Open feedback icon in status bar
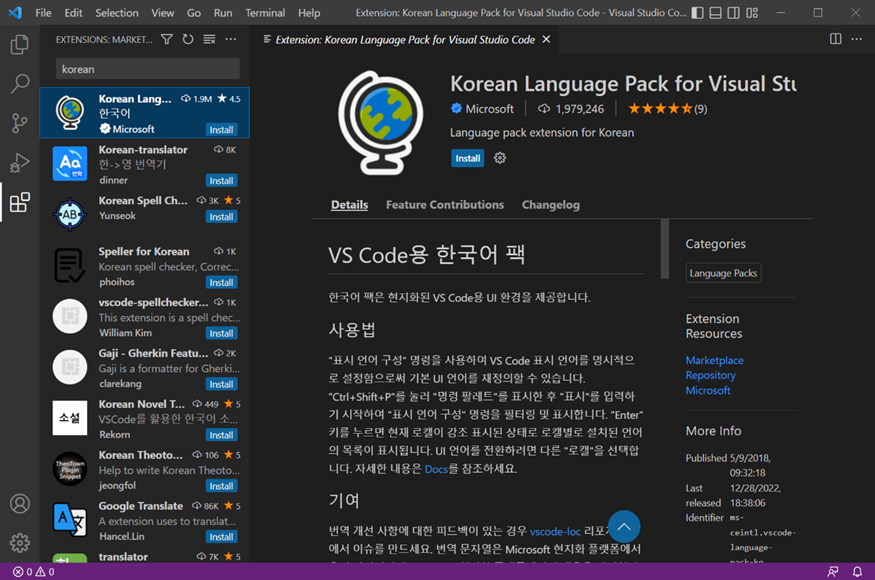Image resolution: width=875 pixels, height=580 pixels. (833, 572)
